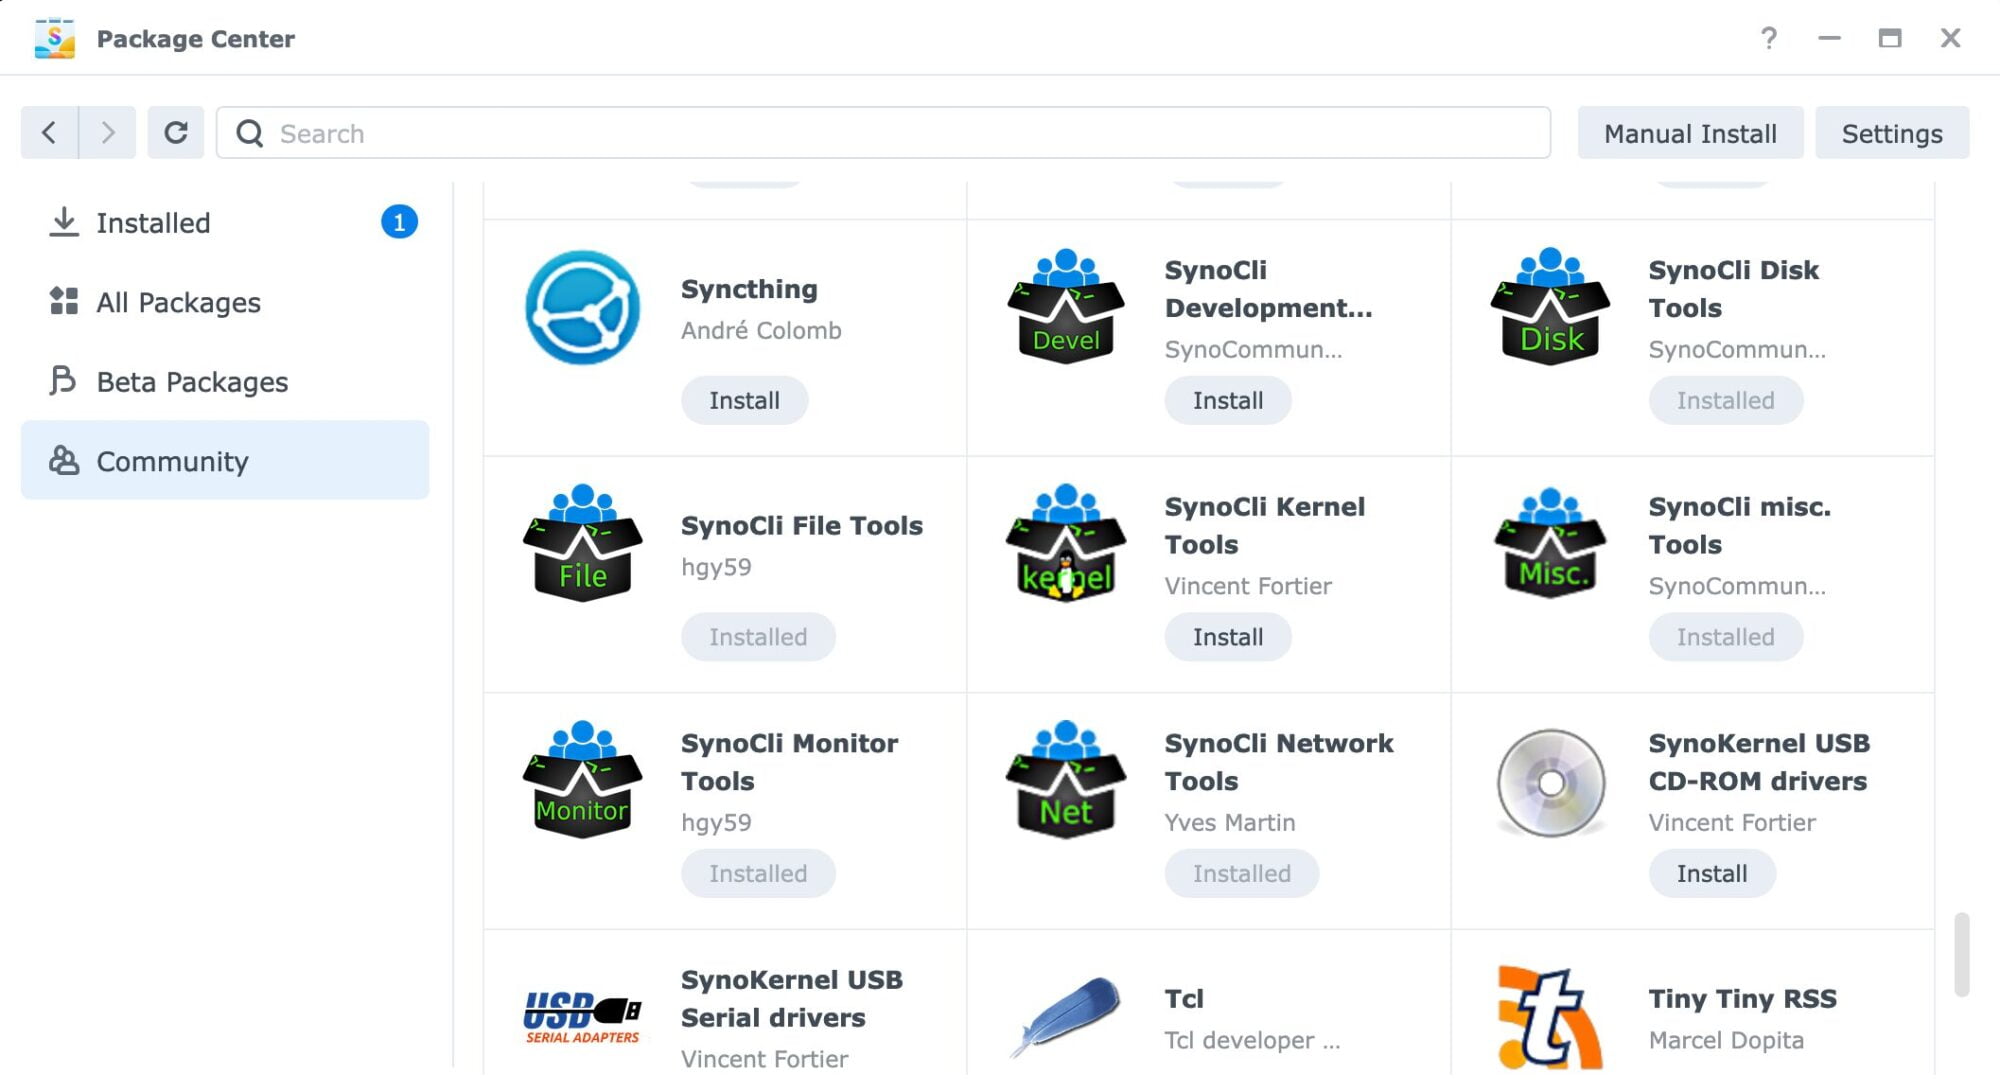Switch to All Packages section
The width and height of the screenshot is (2000, 1092).
tap(178, 302)
